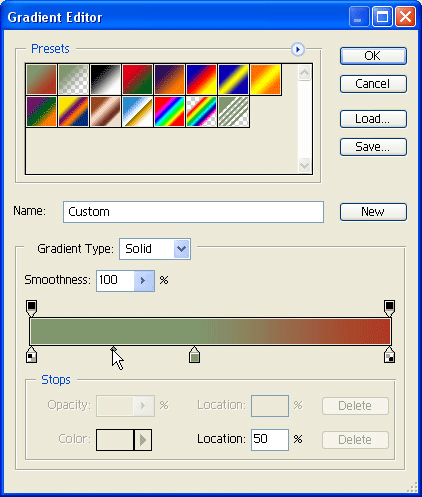The height and width of the screenshot is (497, 422).
Task: Click the OK button
Action: tap(373, 56)
